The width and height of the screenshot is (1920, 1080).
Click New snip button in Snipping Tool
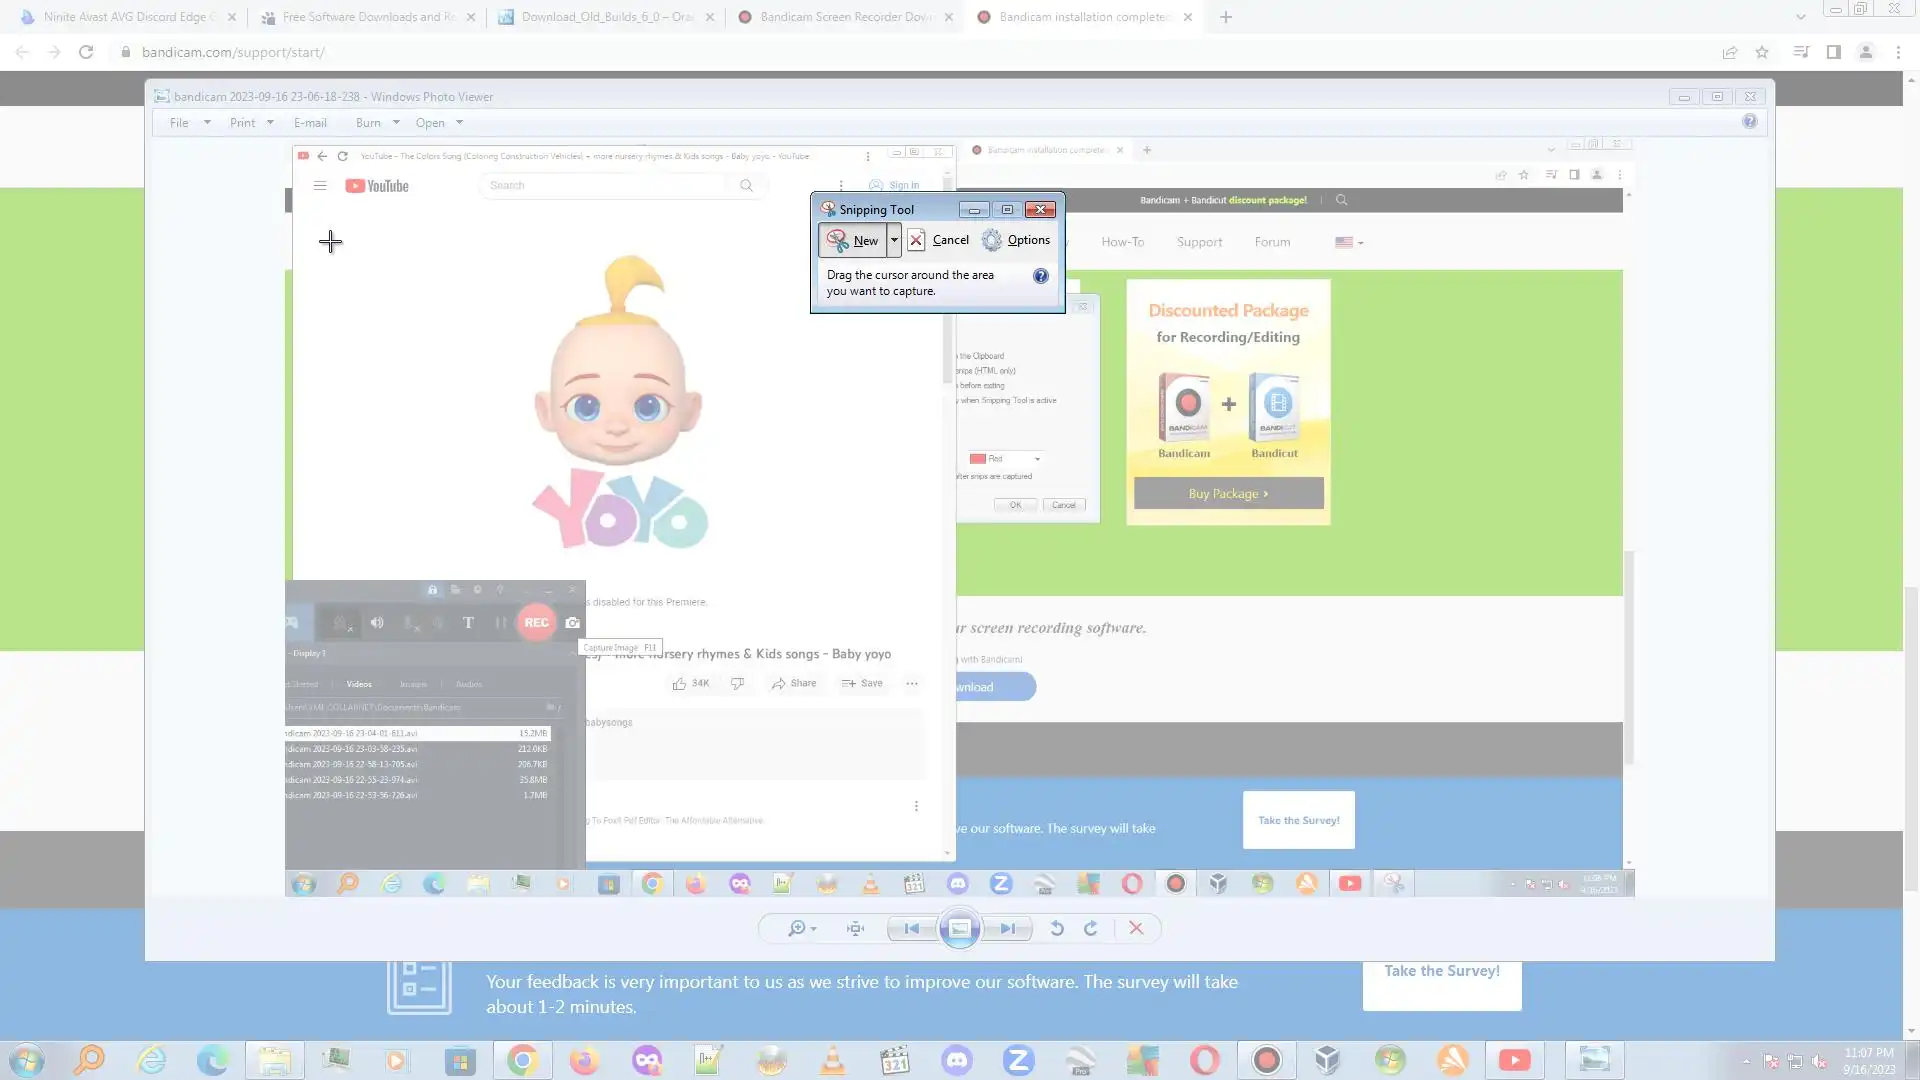(x=853, y=240)
